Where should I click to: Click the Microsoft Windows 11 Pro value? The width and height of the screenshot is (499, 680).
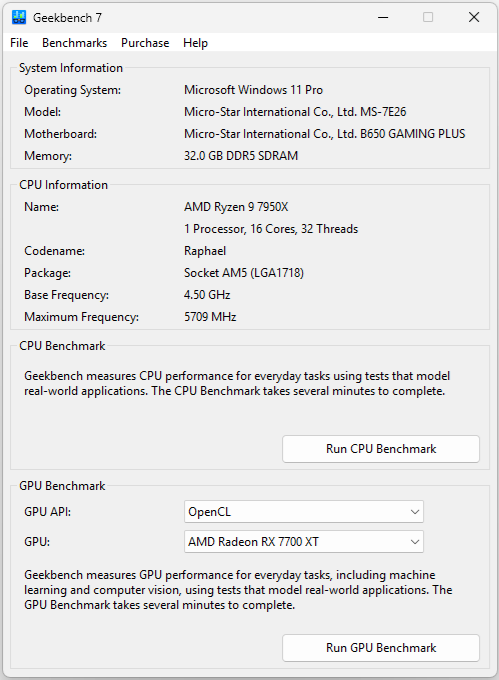(254, 90)
